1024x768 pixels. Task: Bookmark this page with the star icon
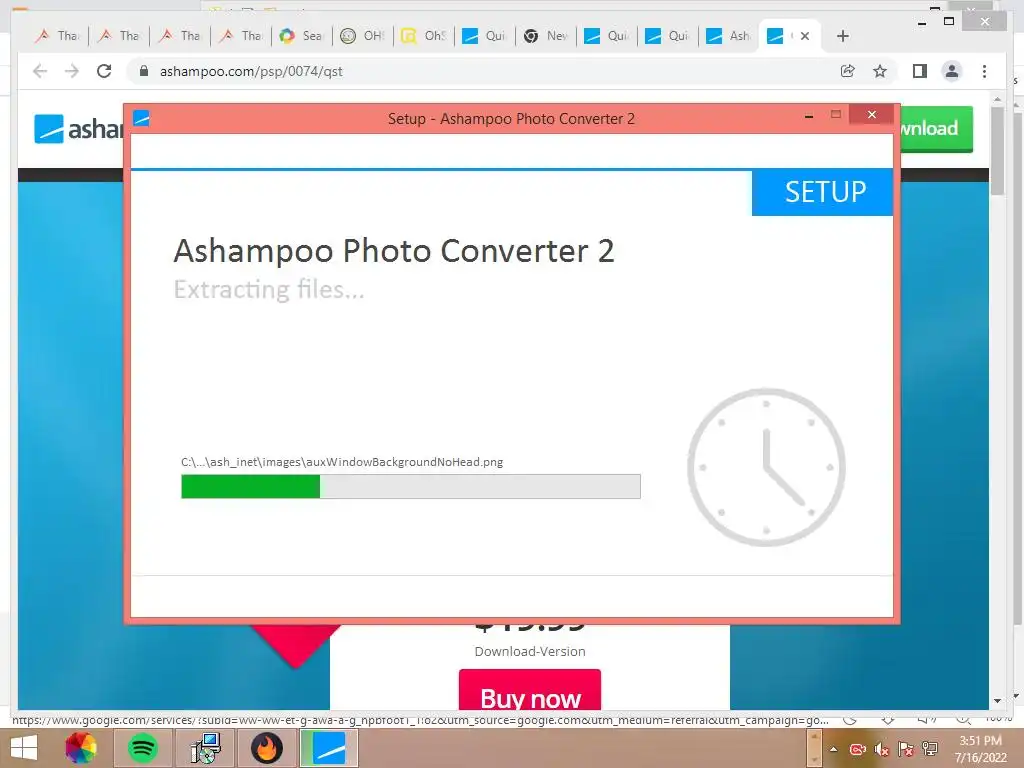(880, 71)
